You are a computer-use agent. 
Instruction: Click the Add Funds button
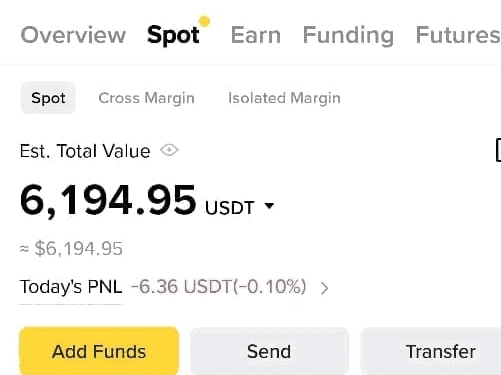pos(99,351)
